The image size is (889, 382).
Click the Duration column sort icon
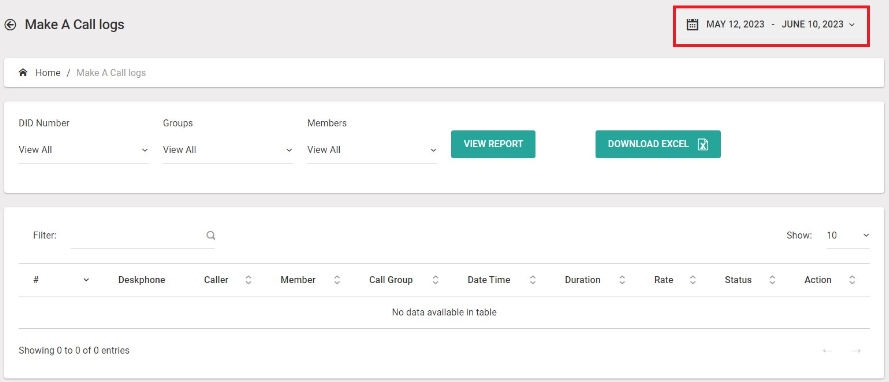click(x=622, y=280)
